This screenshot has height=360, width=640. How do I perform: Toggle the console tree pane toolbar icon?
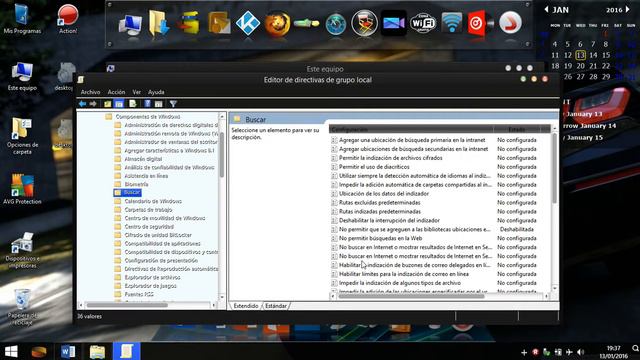click(x=119, y=104)
